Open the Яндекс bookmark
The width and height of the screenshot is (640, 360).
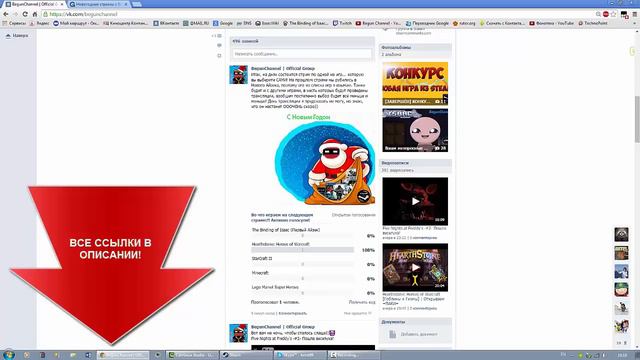pyautogui.click(x=40, y=23)
